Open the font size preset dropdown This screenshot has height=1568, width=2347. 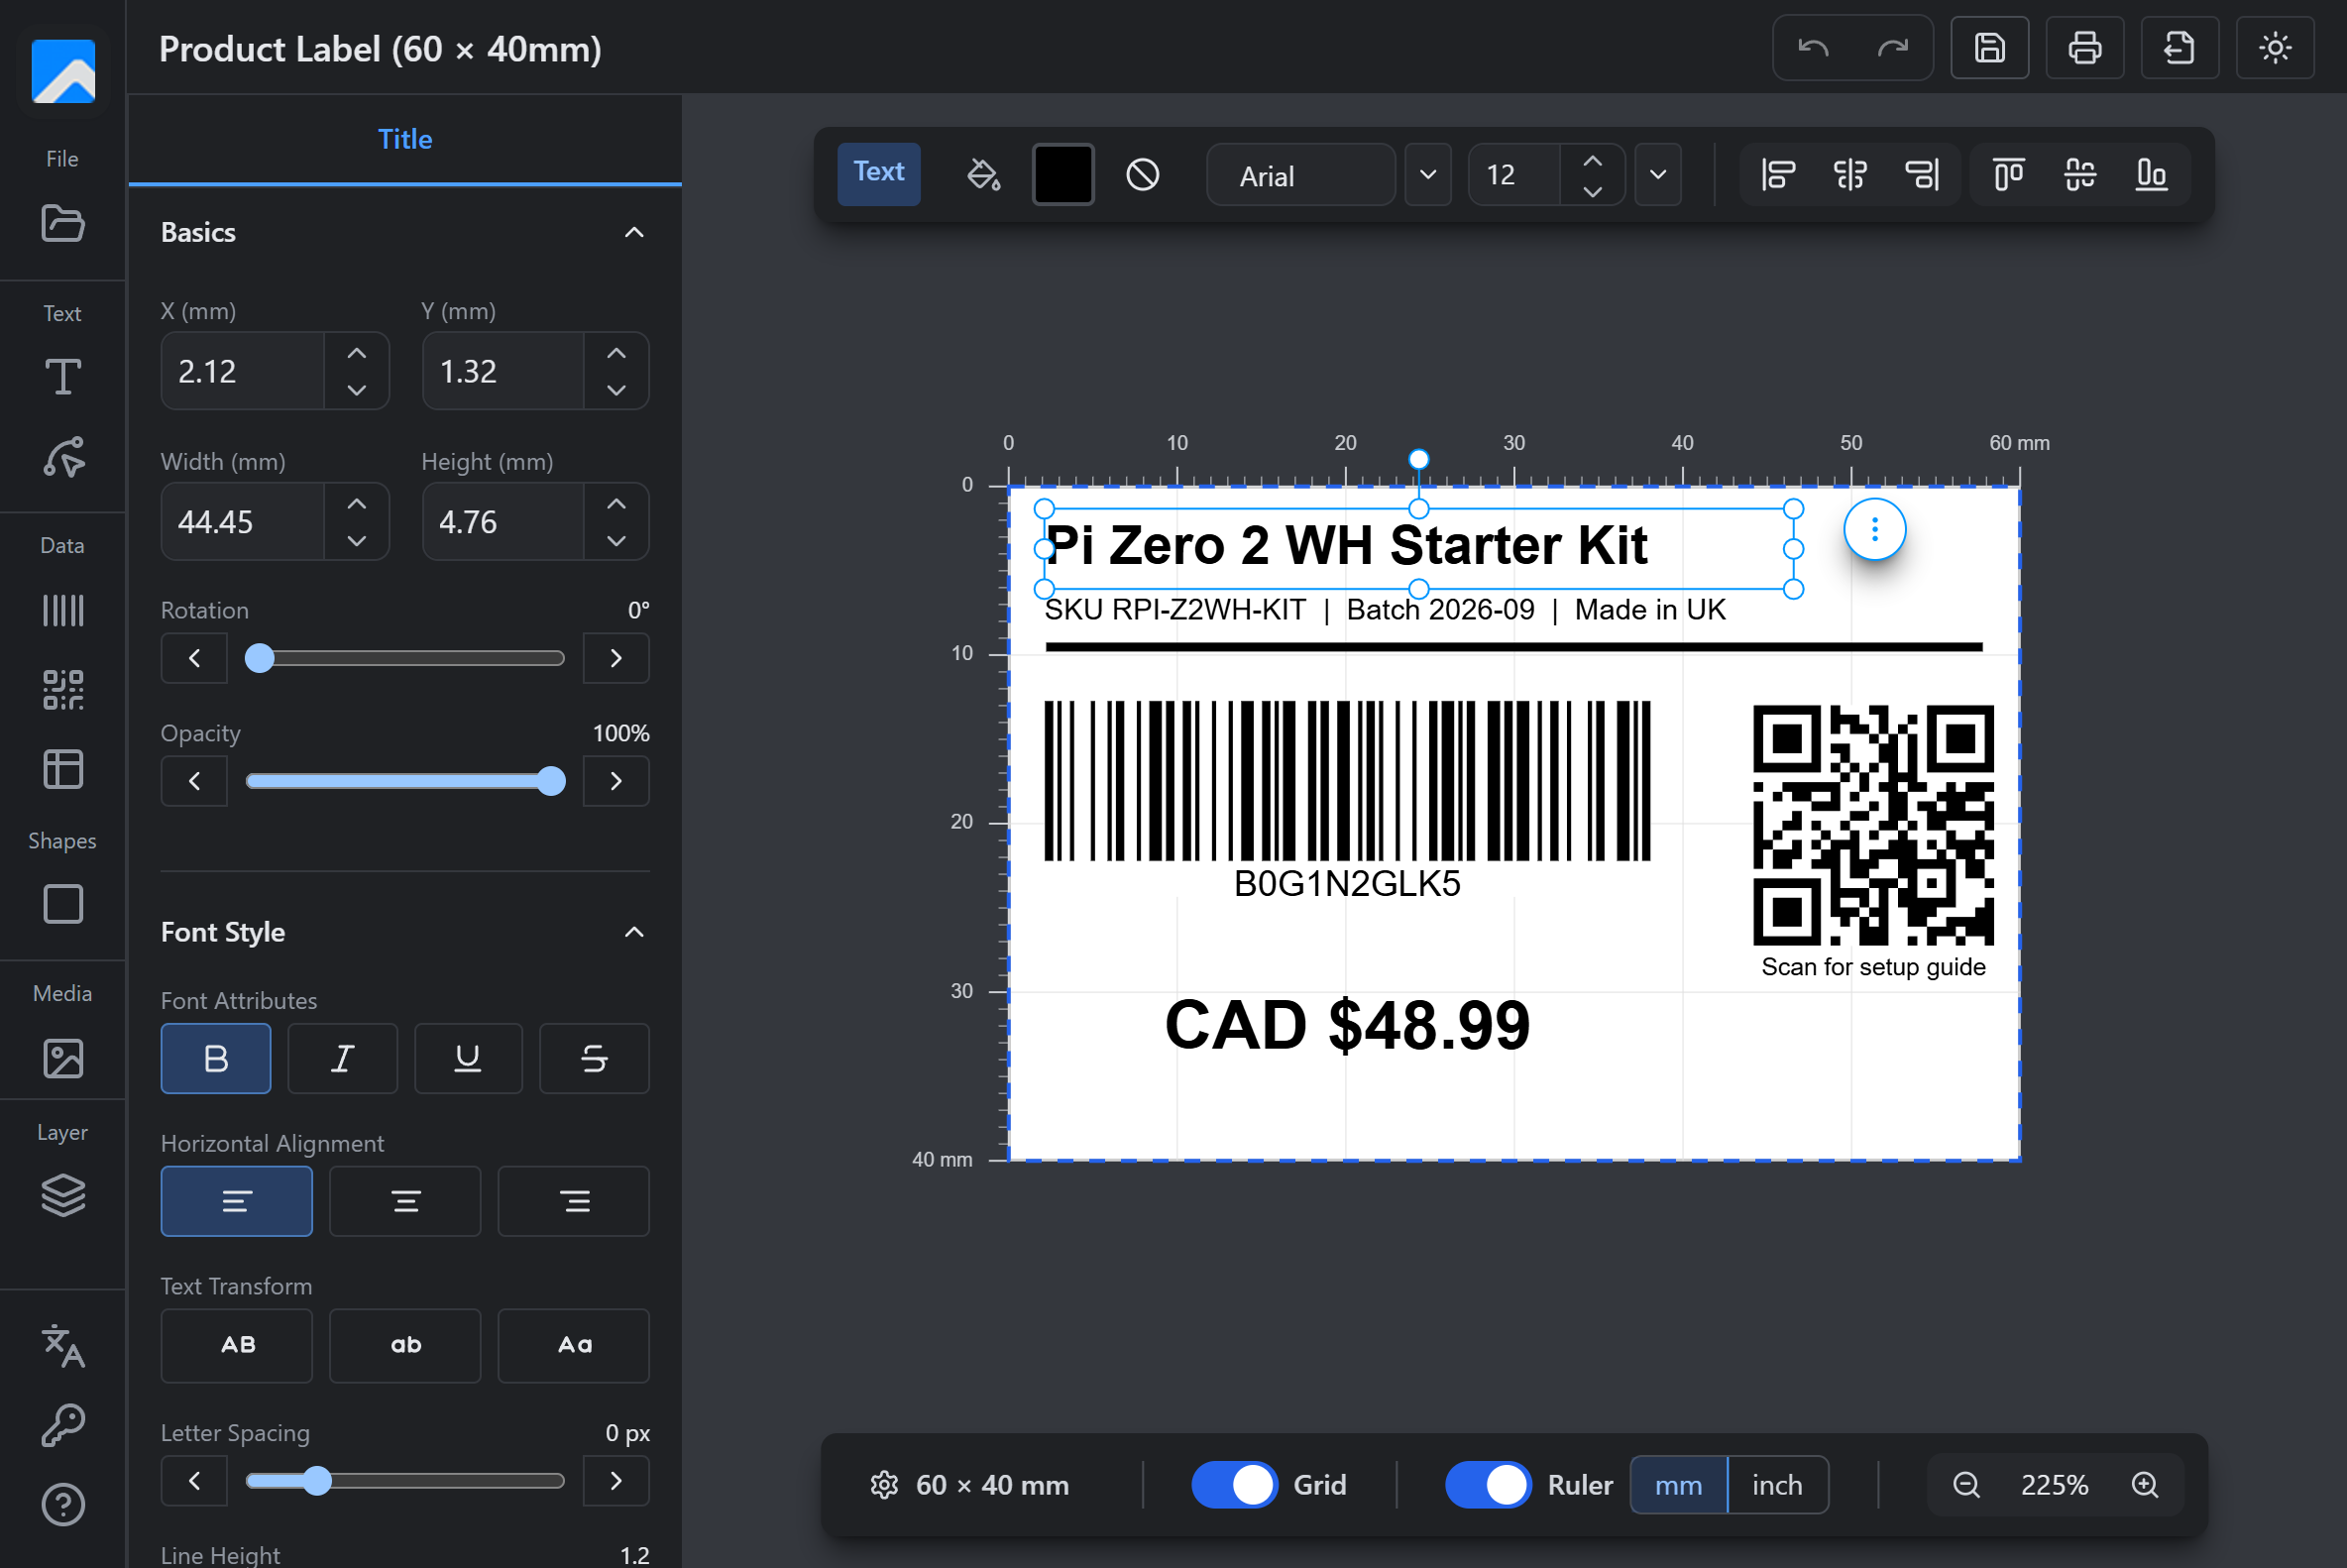point(1657,175)
